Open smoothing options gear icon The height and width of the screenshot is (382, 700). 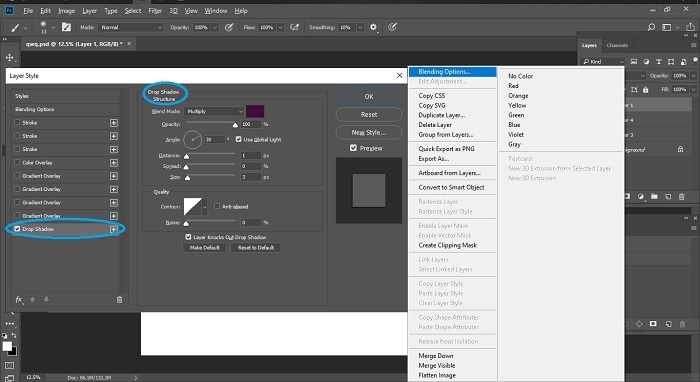(x=373, y=27)
